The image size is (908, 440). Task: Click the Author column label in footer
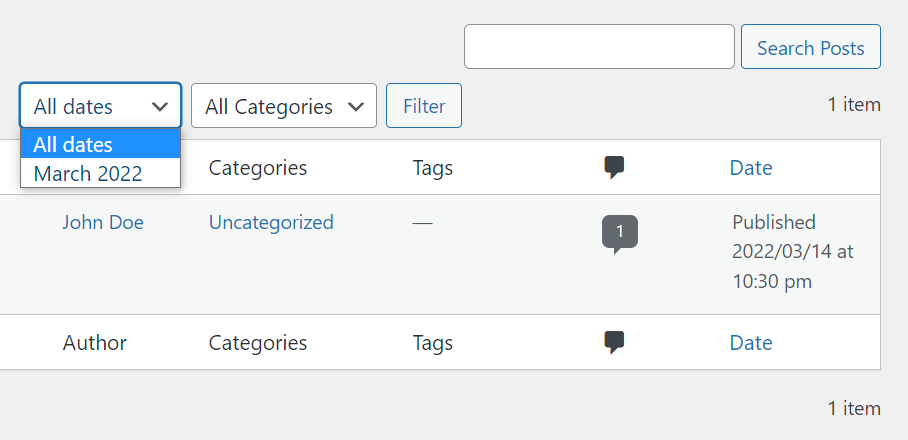click(95, 343)
